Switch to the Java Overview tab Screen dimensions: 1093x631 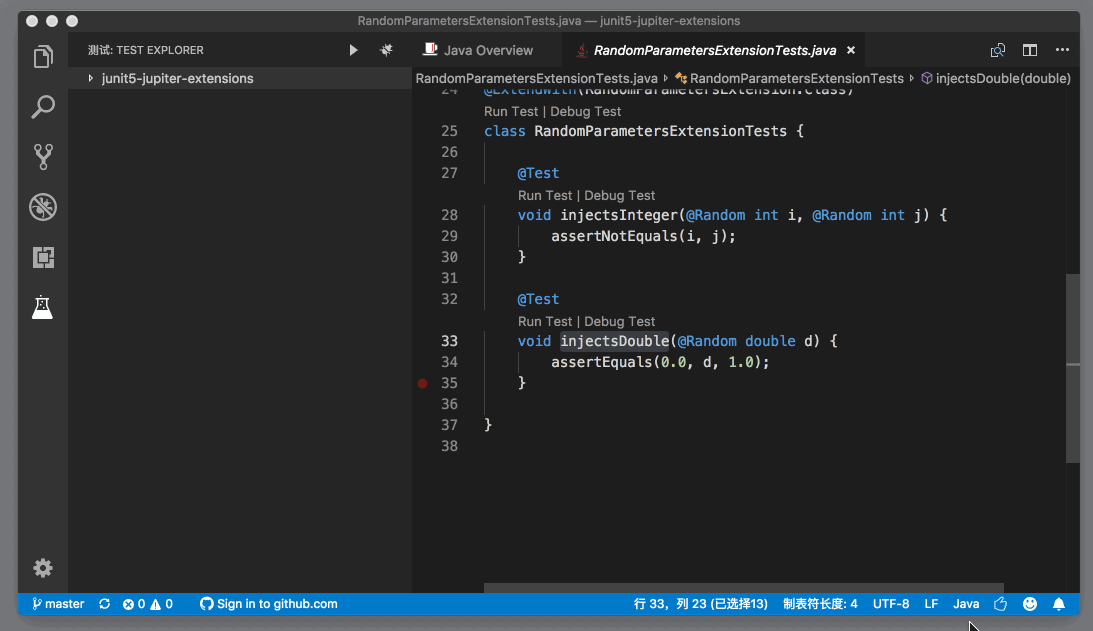(488, 50)
